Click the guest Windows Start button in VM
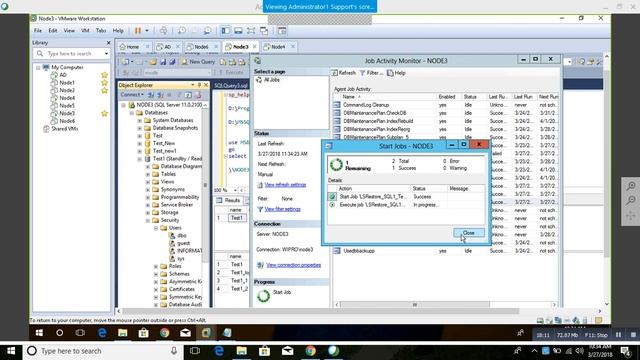The width and height of the screenshot is (640, 360). [39, 333]
